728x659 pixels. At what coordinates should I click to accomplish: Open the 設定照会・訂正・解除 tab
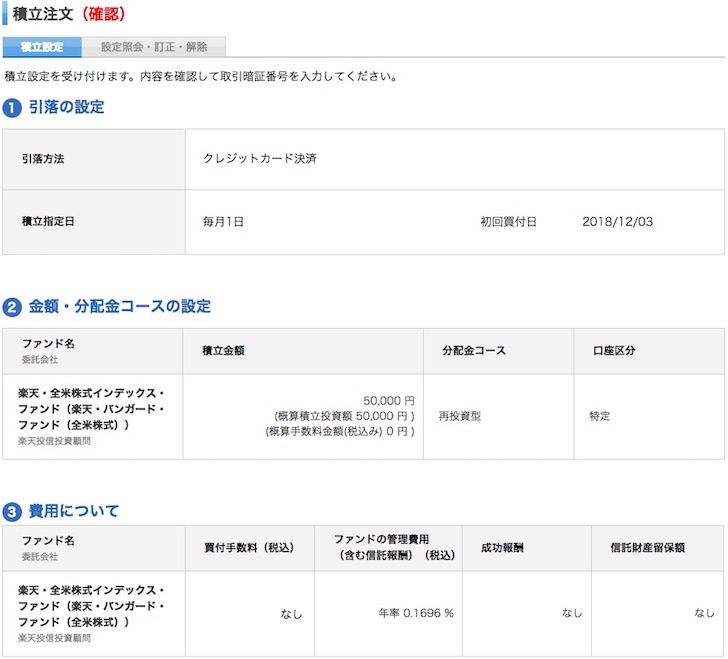pos(154,47)
